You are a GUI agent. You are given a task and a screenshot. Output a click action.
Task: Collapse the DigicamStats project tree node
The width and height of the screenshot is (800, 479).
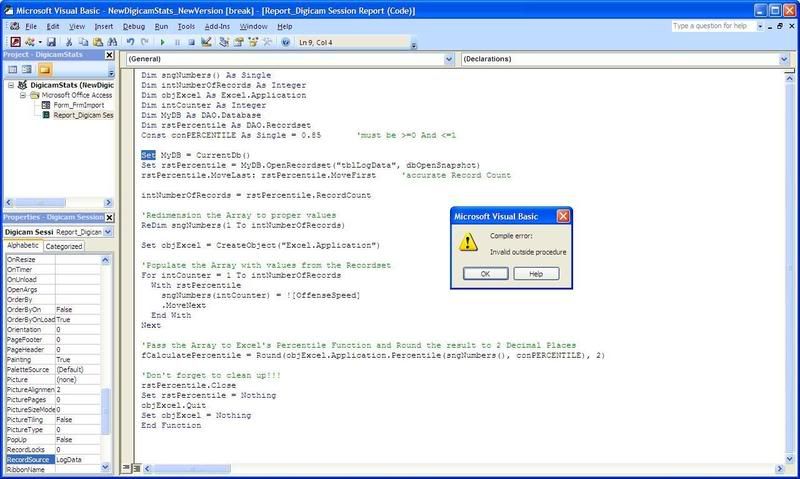click(11, 85)
